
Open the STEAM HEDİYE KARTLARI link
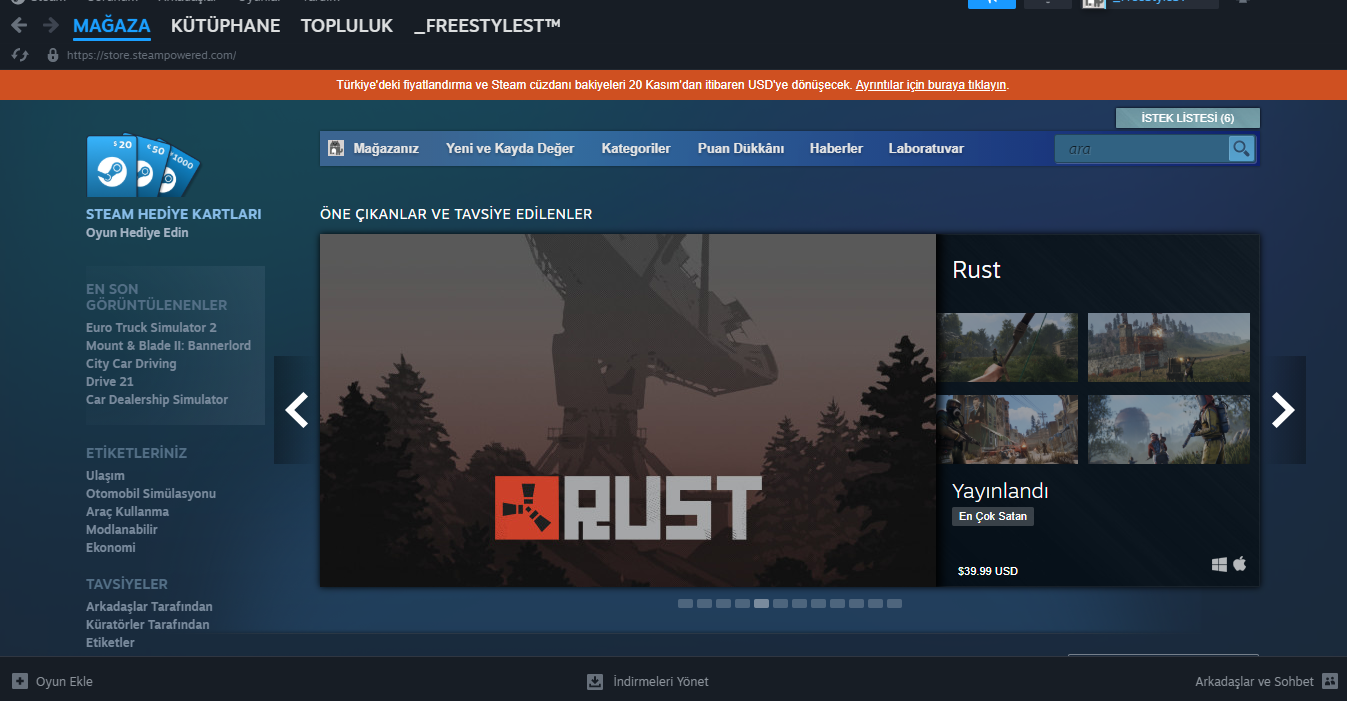pos(174,214)
